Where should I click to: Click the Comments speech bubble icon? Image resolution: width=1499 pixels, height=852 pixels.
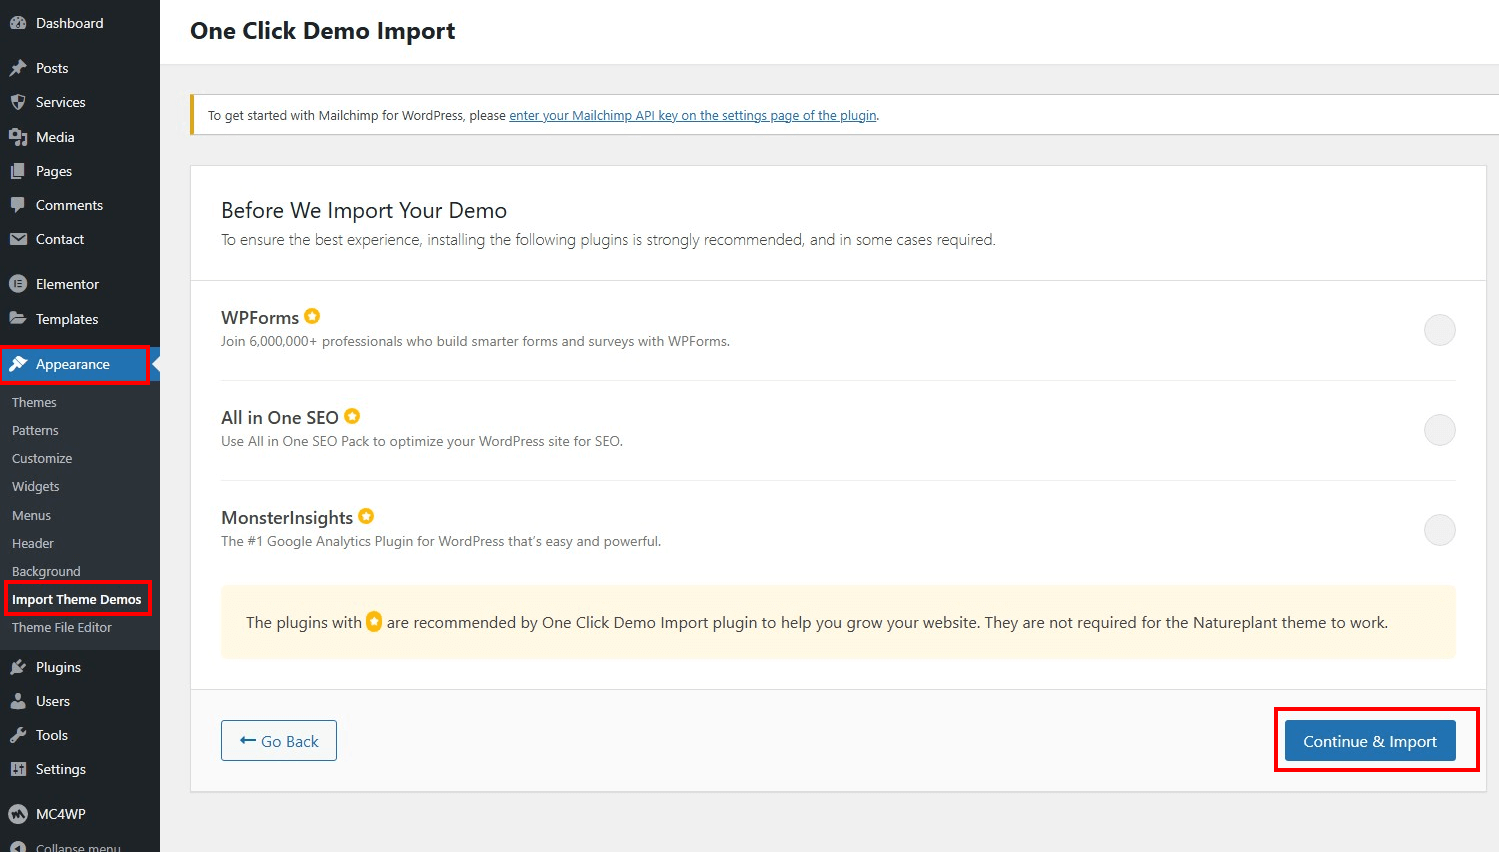[18, 205]
